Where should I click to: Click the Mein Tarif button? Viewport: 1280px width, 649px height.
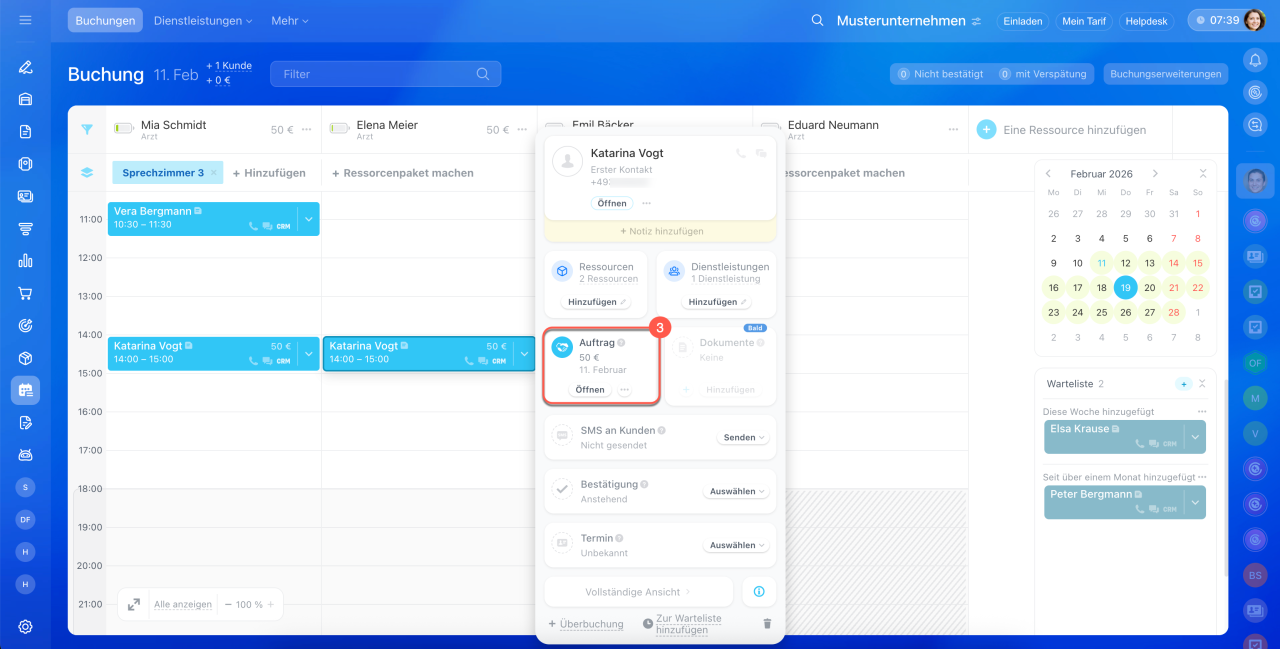1085,21
